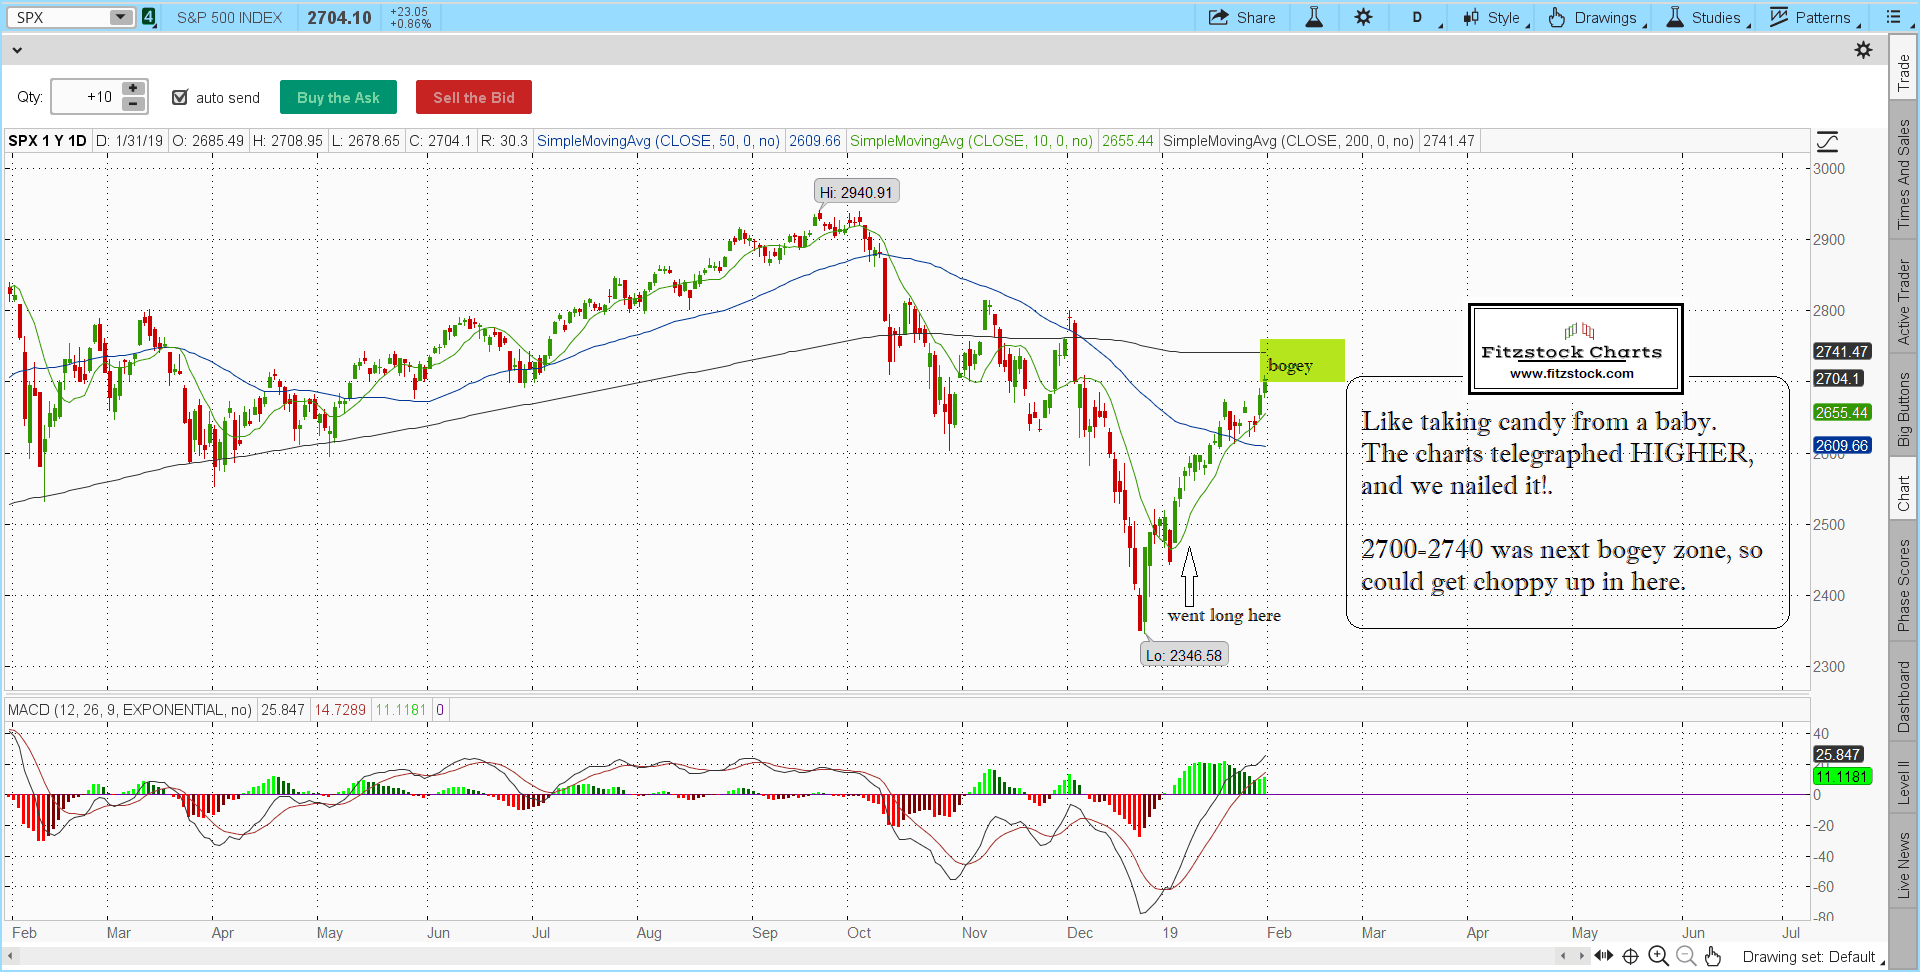Click the Sell the Bid button

[473, 97]
